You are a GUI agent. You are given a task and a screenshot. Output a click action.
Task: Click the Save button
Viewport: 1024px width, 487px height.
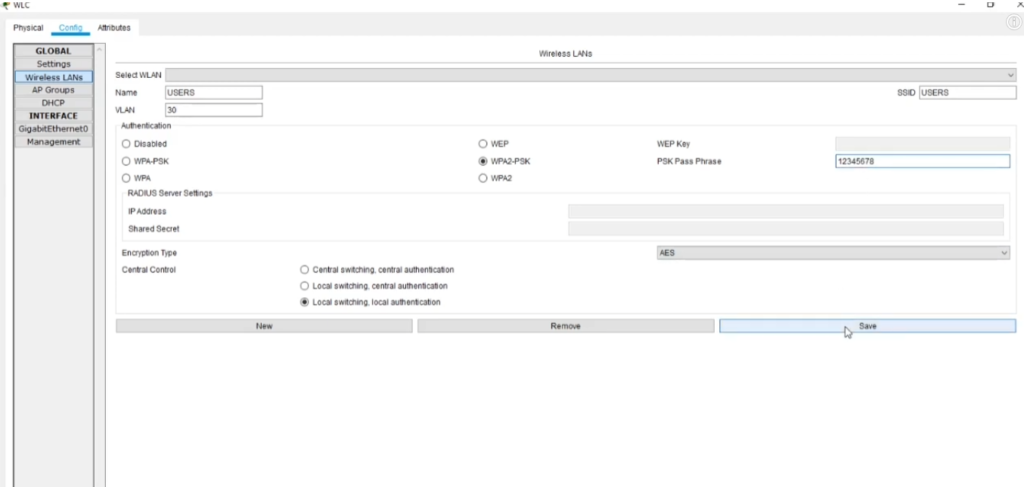[867, 326]
